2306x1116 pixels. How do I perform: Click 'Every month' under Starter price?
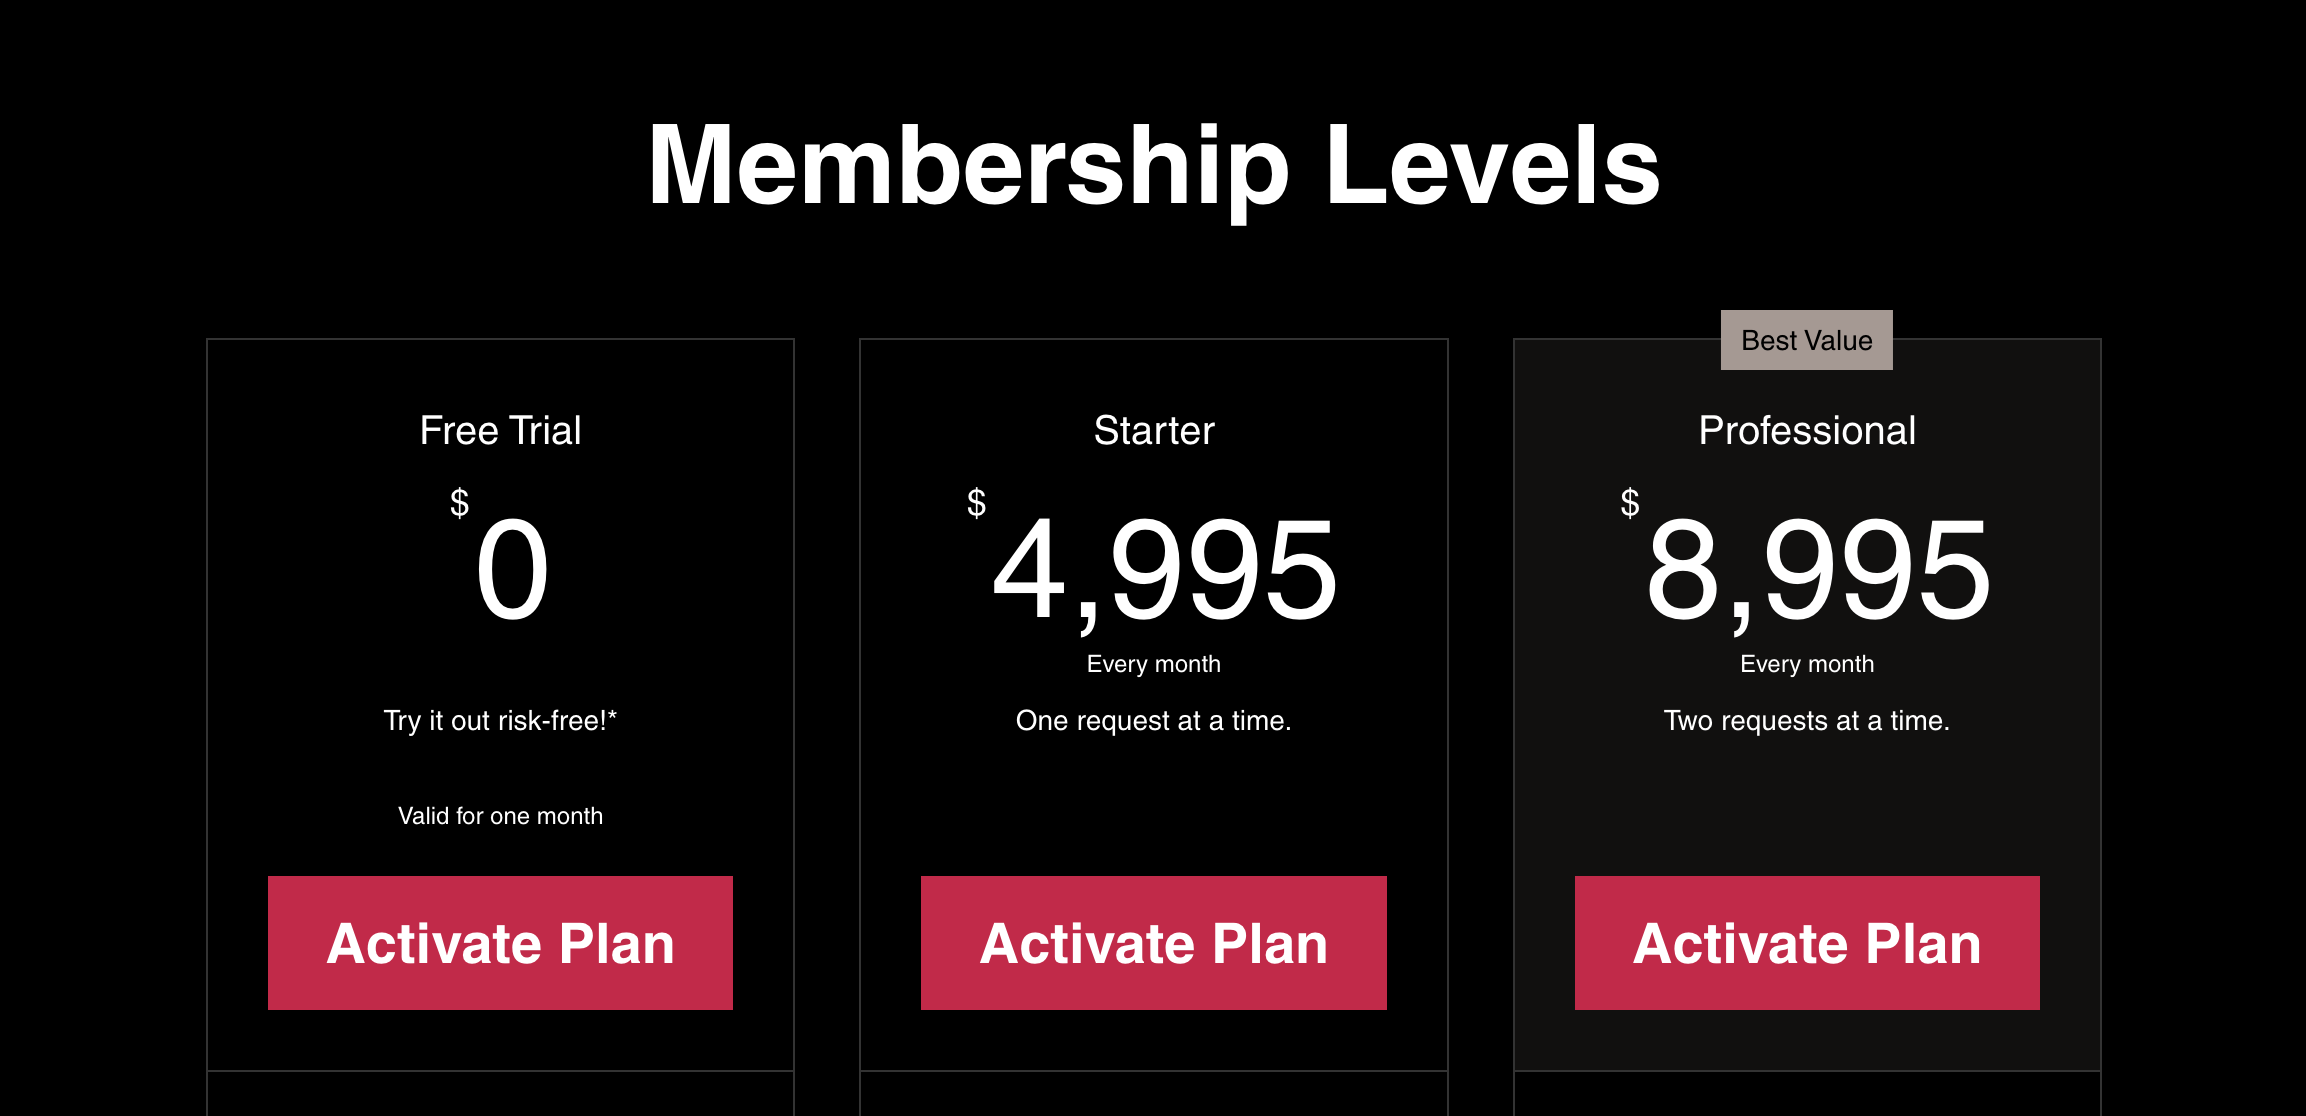1153,664
